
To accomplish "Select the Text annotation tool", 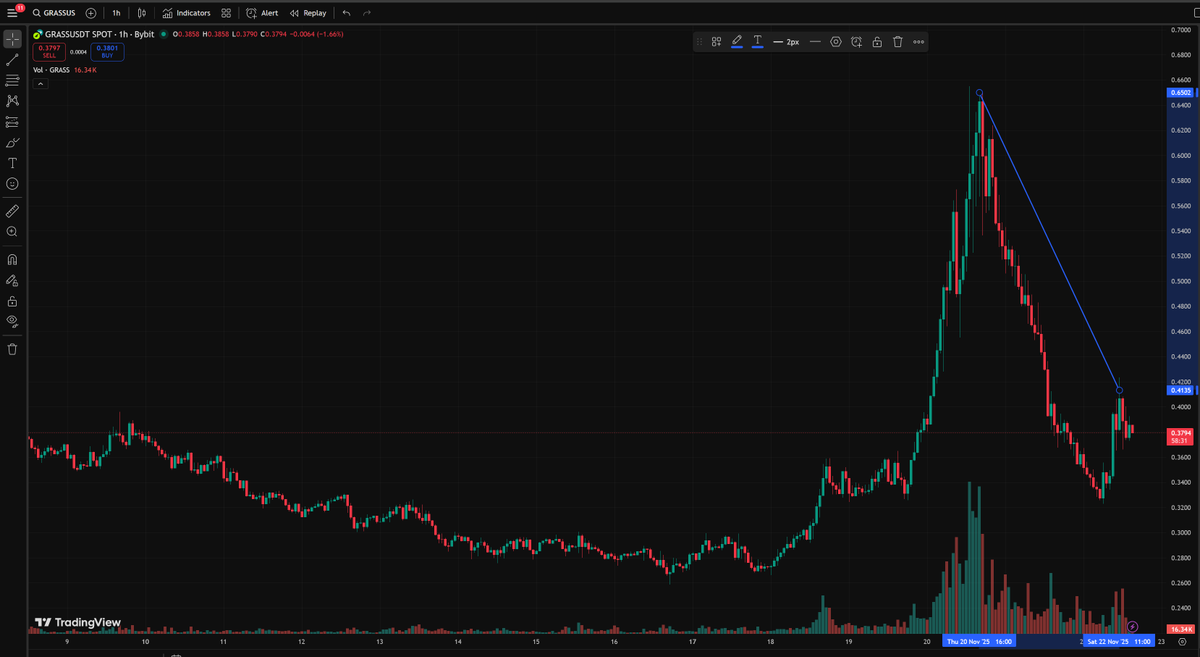I will click(x=12, y=163).
